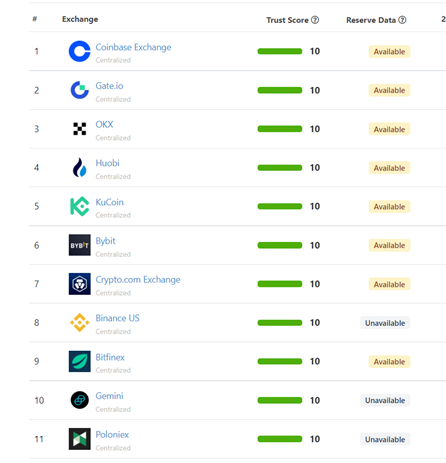Click the OKX checkered logo icon
446x463 pixels.
point(79,129)
